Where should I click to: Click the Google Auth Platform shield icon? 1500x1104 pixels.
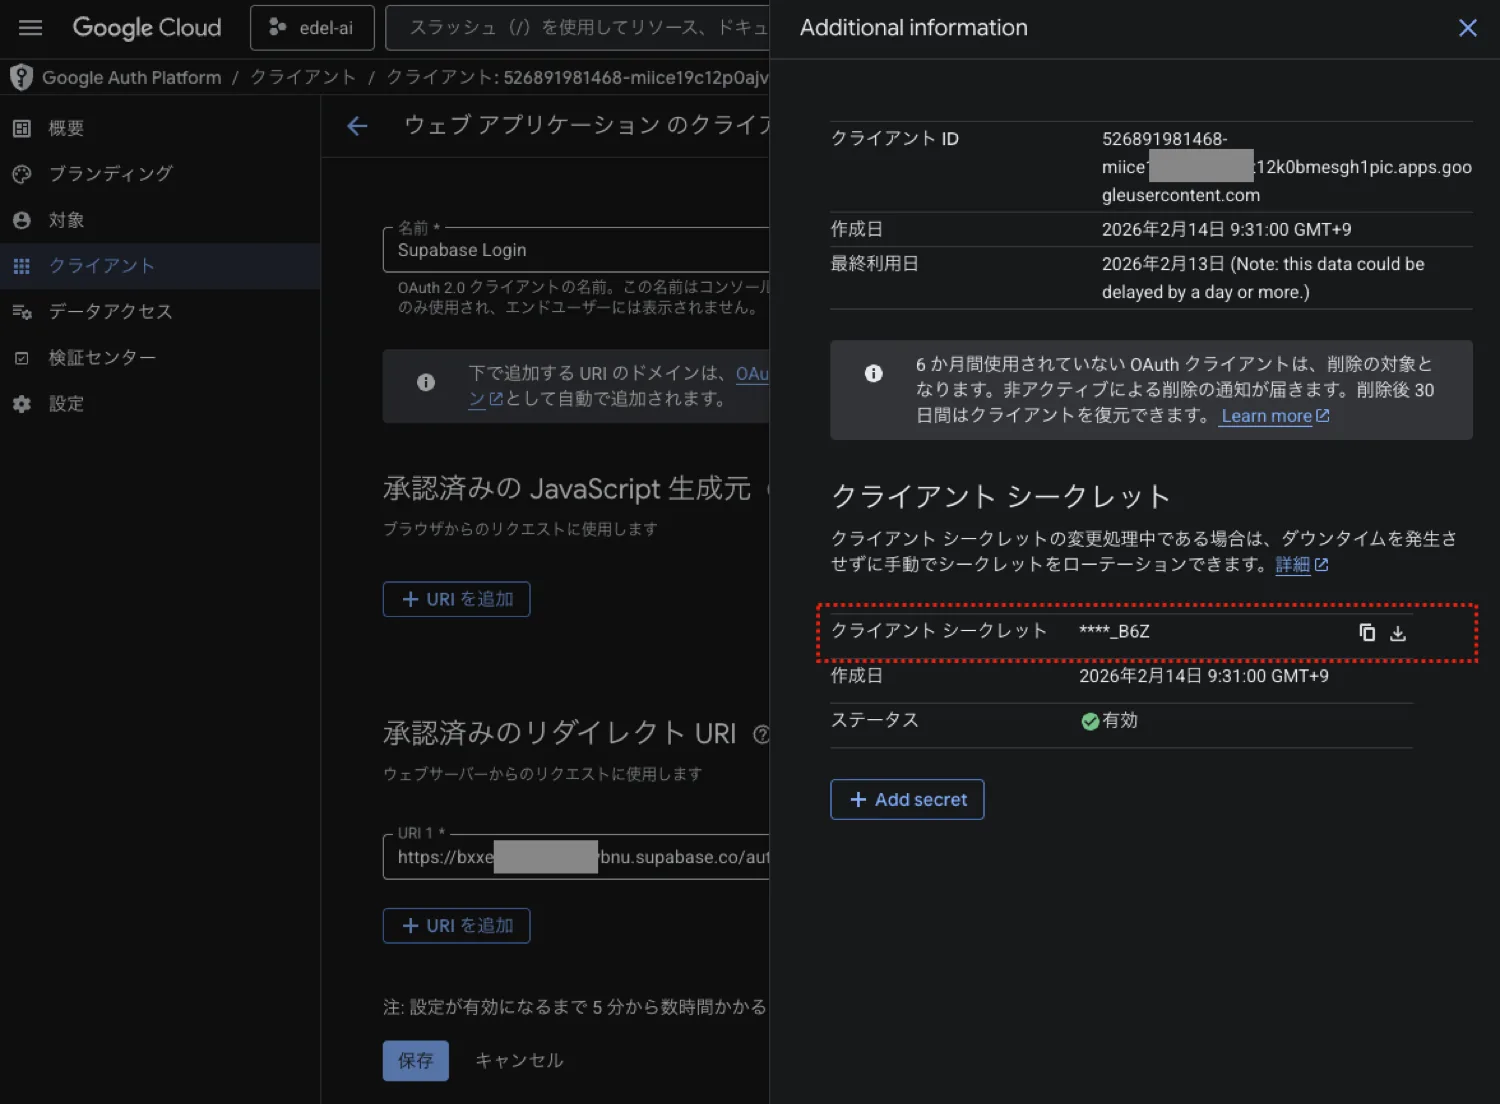point(21,77)
